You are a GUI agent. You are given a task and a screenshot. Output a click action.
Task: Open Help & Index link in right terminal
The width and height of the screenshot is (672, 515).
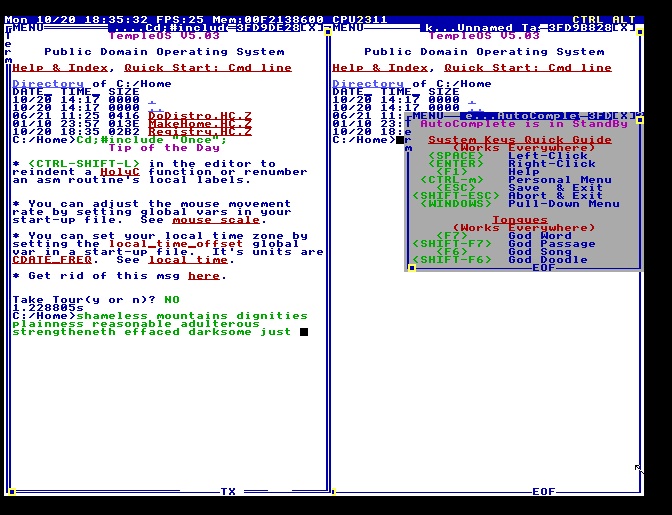(380, 68)
